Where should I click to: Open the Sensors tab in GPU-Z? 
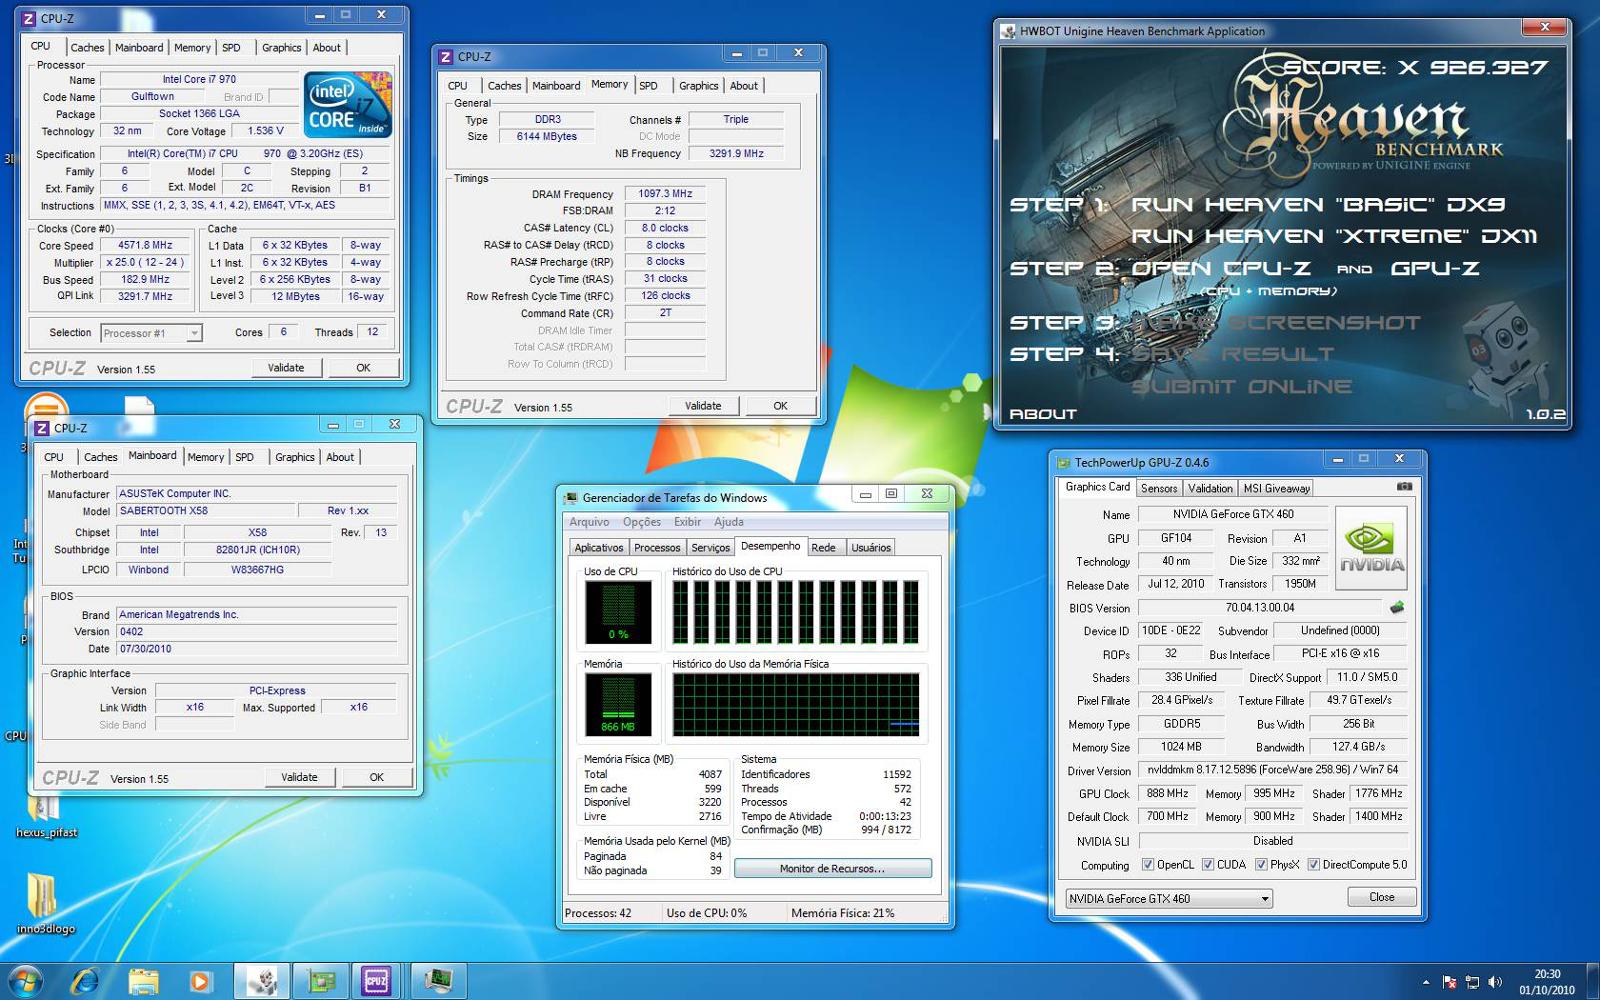(x=1159, y=488)
